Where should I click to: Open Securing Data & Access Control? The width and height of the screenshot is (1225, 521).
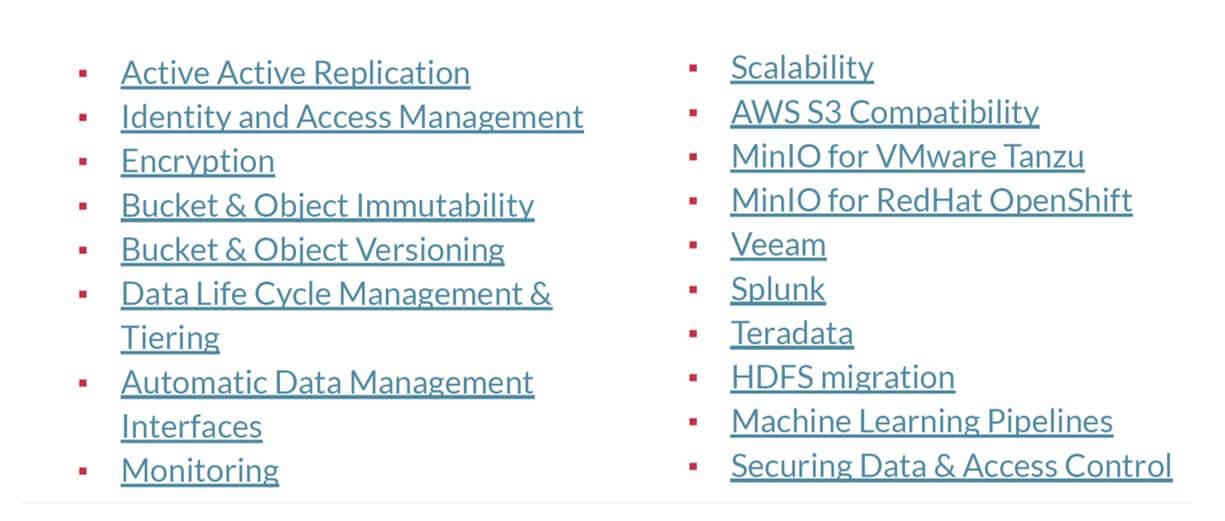pos(951,465)
